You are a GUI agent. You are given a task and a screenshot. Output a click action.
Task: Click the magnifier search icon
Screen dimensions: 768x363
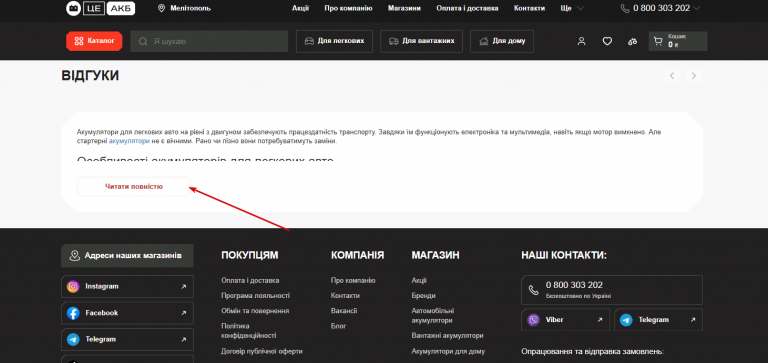point(143,42)
